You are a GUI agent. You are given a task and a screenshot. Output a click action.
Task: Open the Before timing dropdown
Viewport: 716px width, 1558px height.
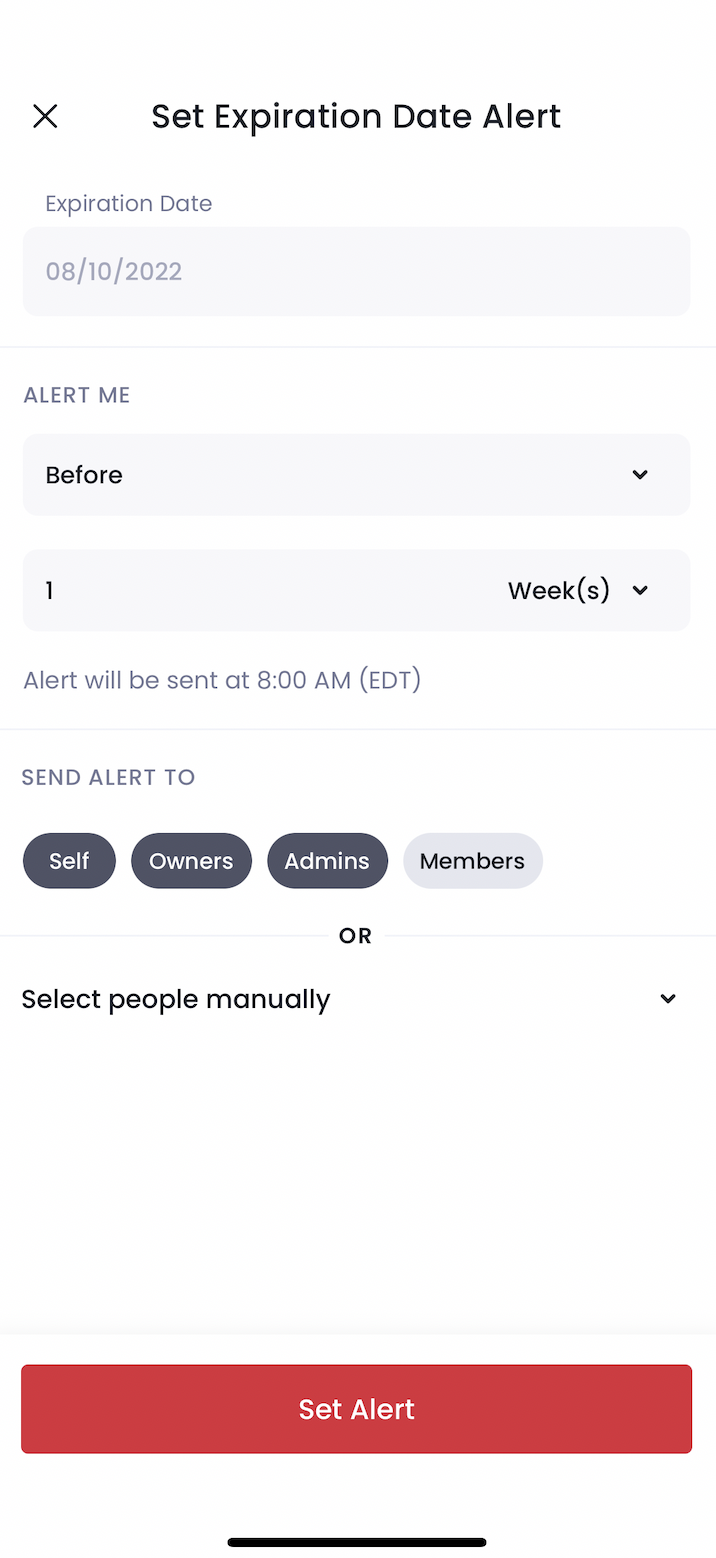pos(356,475)
